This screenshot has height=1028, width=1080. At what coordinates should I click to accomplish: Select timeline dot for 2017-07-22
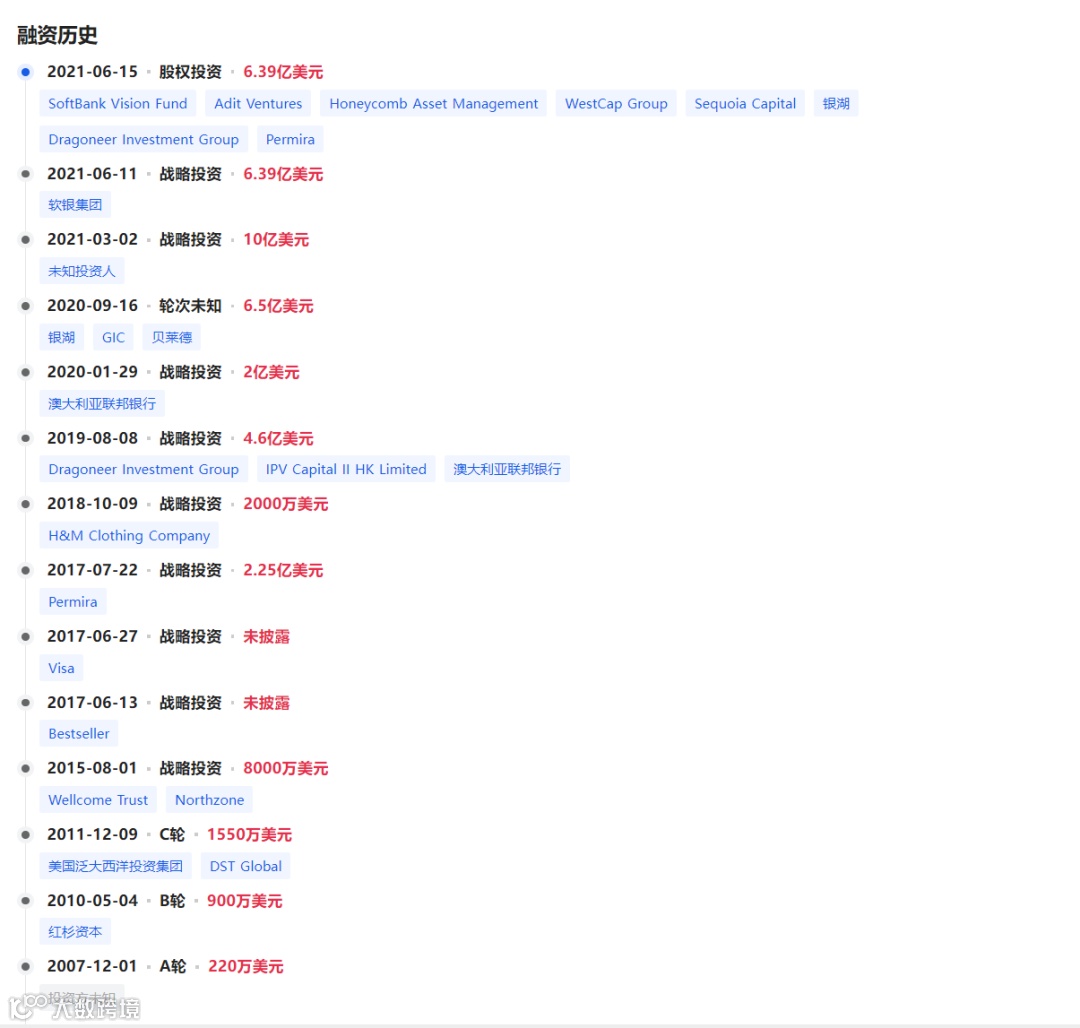point(25,570)
